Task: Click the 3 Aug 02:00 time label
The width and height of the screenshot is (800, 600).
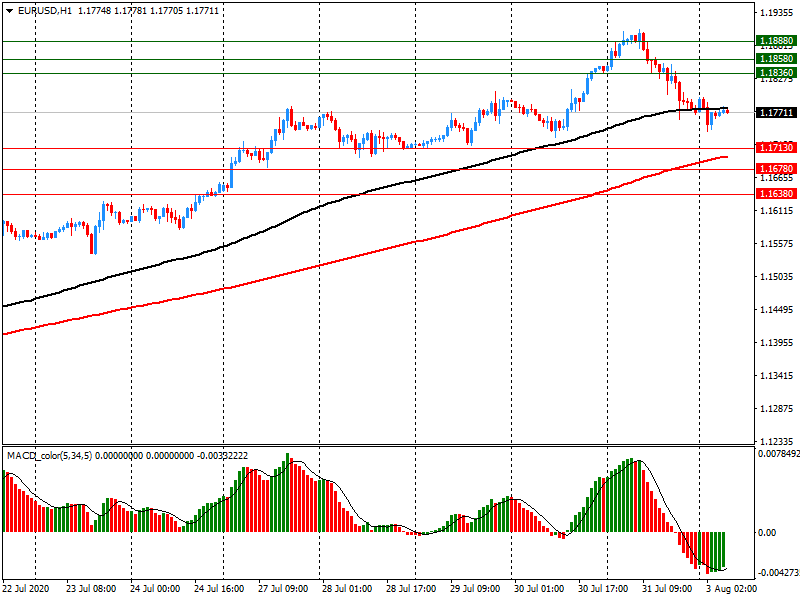Action: click(731, 589)
